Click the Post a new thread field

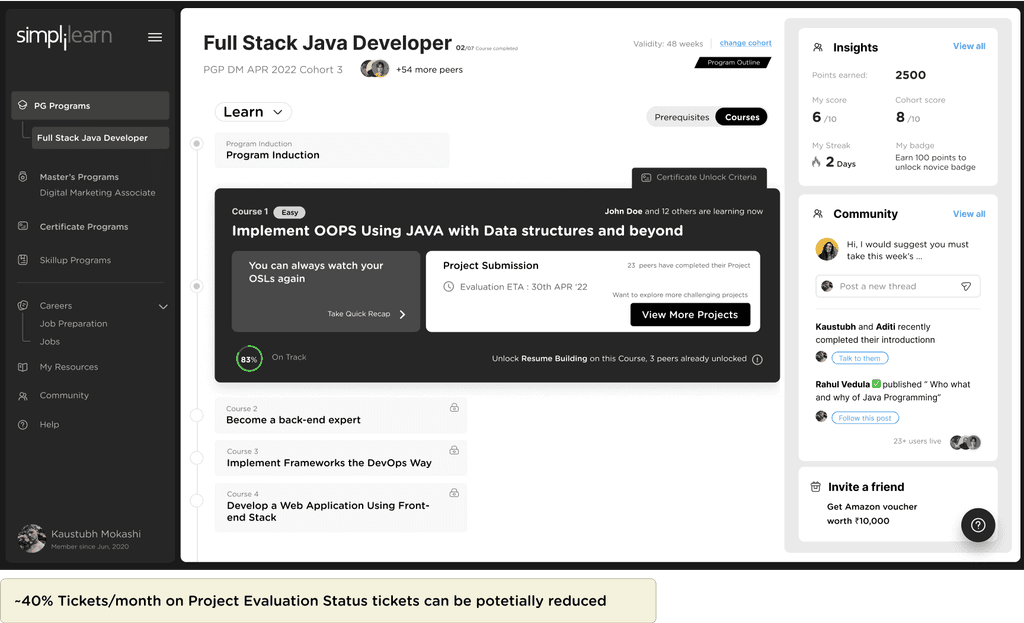(x=898, y=286)
